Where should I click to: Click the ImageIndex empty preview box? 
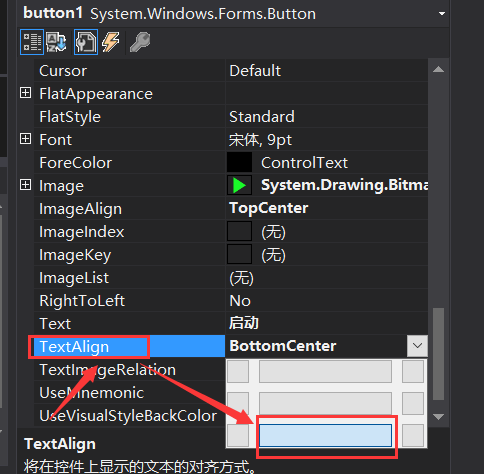coord(239,231)
